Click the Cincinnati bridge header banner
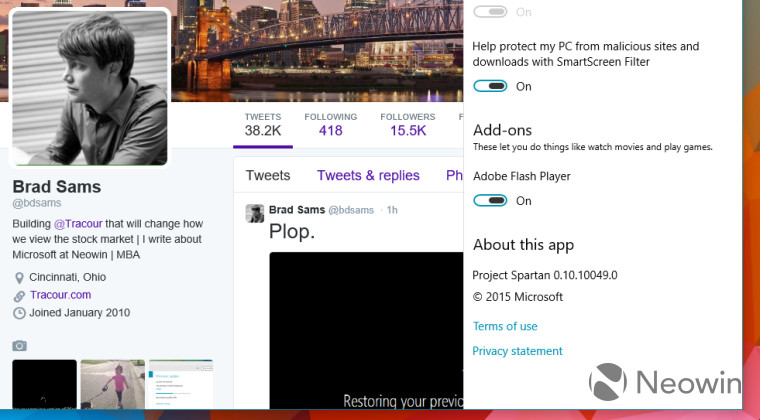Viewport: 760px width, 420px height. (317, 51)
